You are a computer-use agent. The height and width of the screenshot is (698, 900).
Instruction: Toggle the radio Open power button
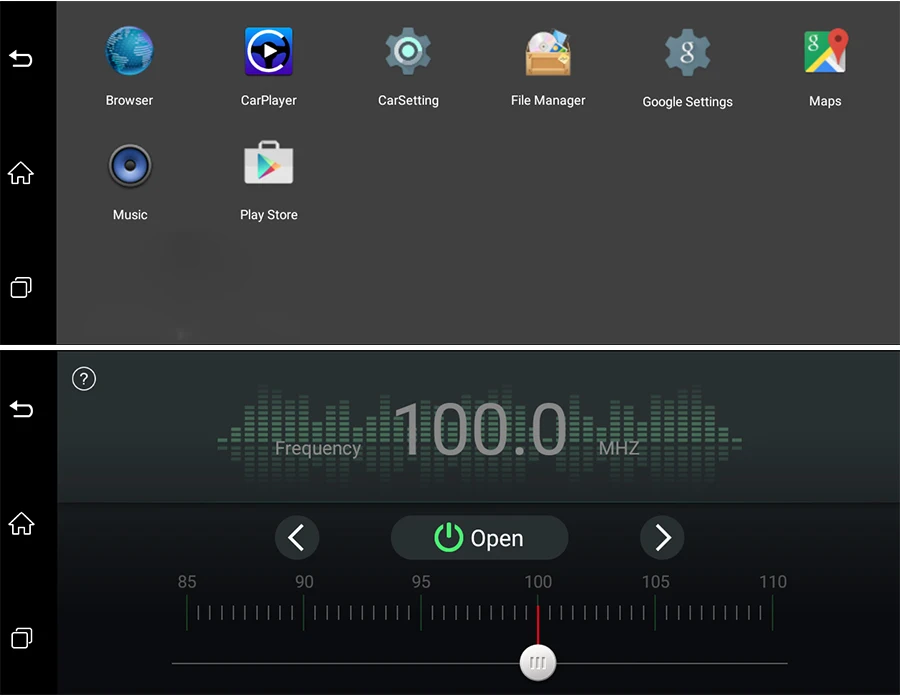(x=479, y=538)
